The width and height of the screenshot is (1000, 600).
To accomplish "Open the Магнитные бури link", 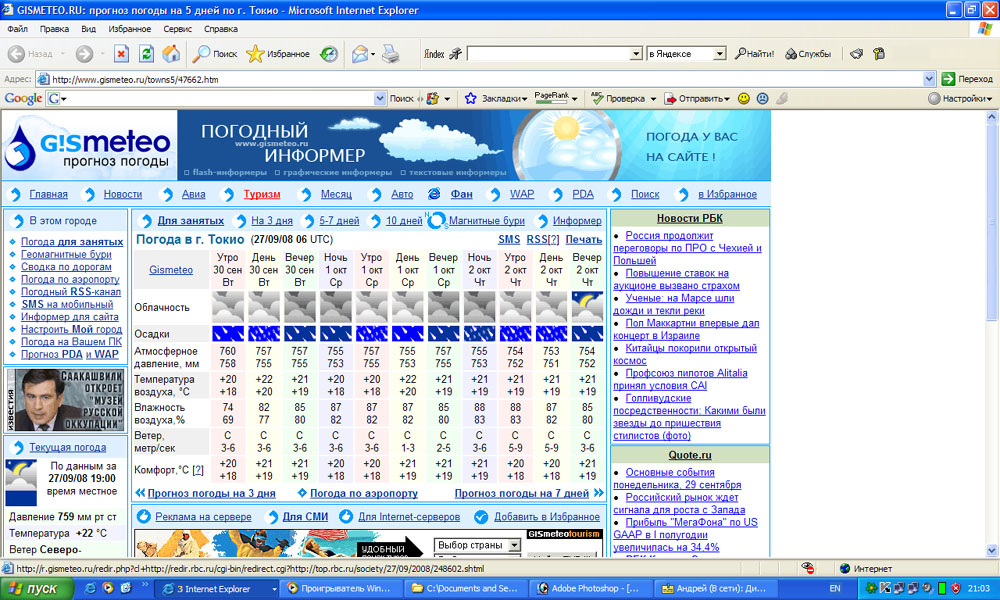I will tap(487, 221).
